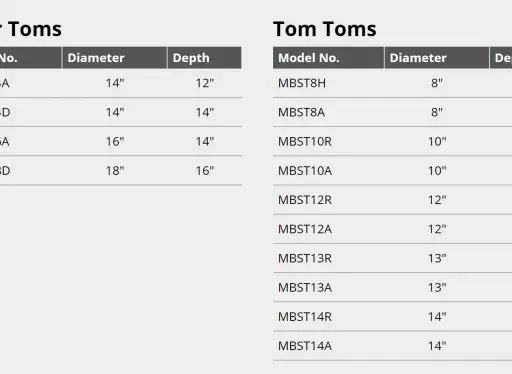Click the 16" diameter cell in left table
The width and height of the screenshot is (512, 374).
[115, 142]
